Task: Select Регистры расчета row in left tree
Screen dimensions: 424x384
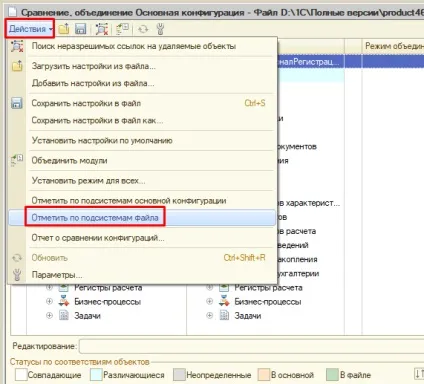Action: coord(108,288)
